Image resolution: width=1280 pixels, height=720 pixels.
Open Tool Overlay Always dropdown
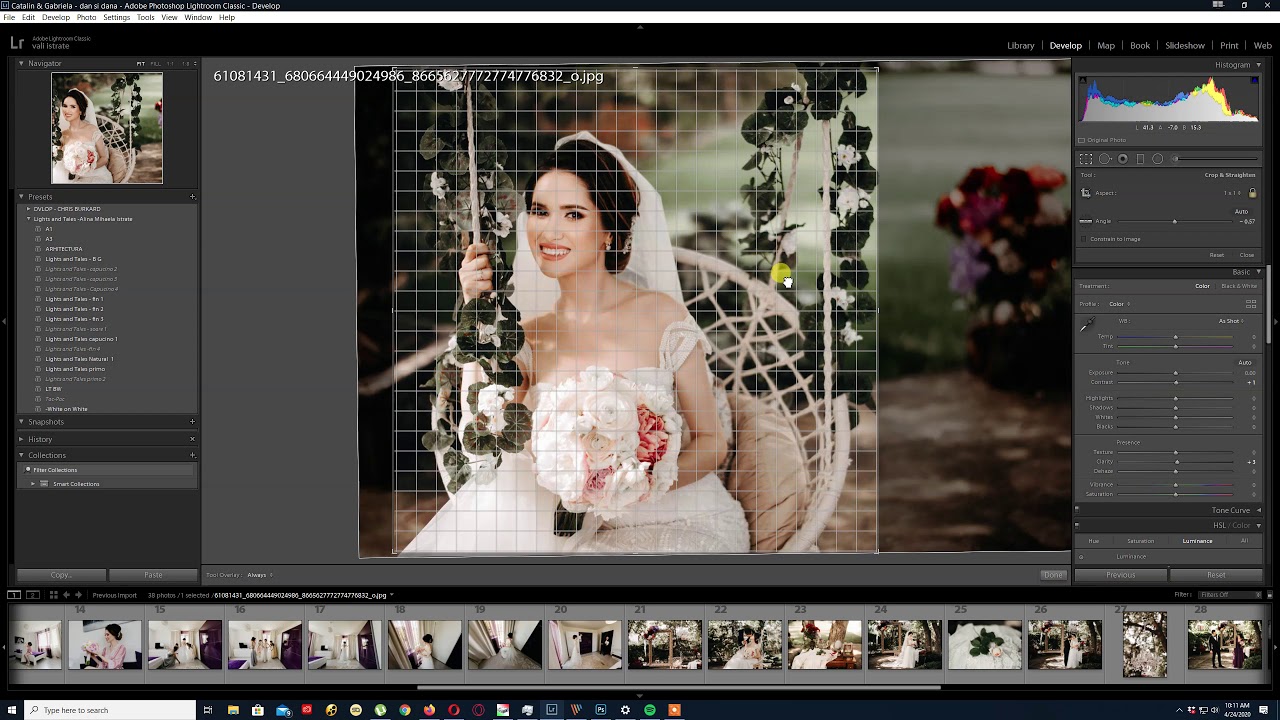[260, 575]
